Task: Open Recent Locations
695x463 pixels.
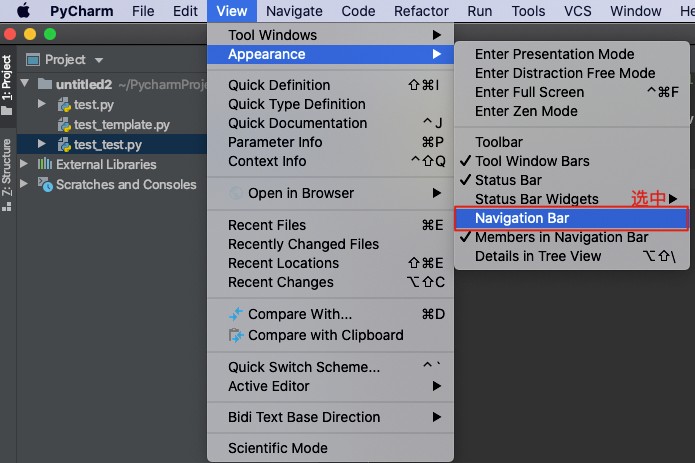Action: (x=330, y=263)
